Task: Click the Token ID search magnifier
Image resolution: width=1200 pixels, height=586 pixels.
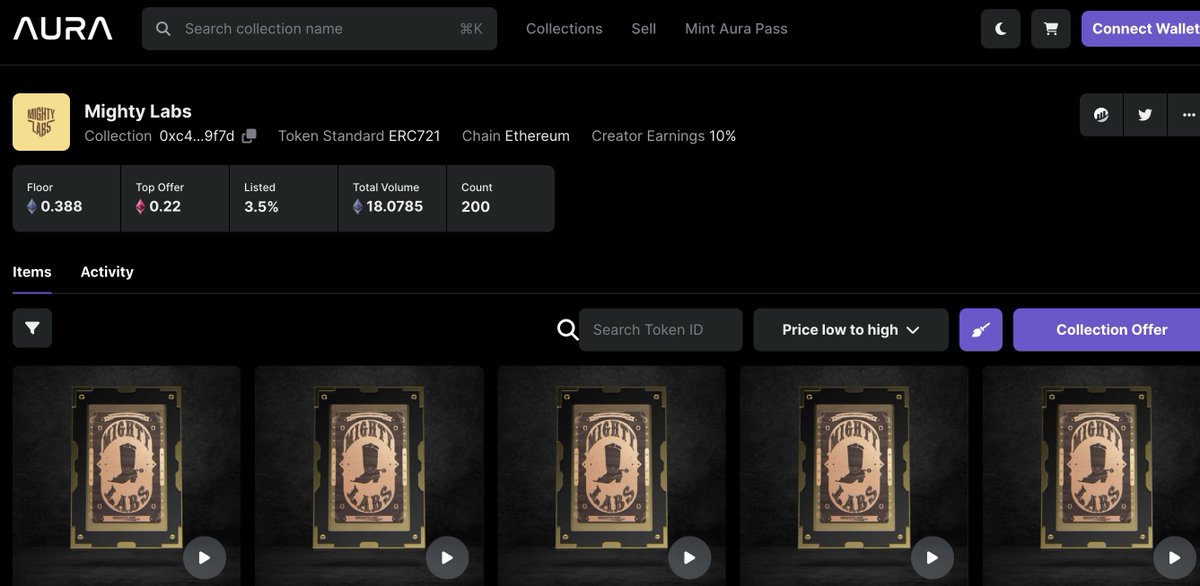Action: point(567,330)
